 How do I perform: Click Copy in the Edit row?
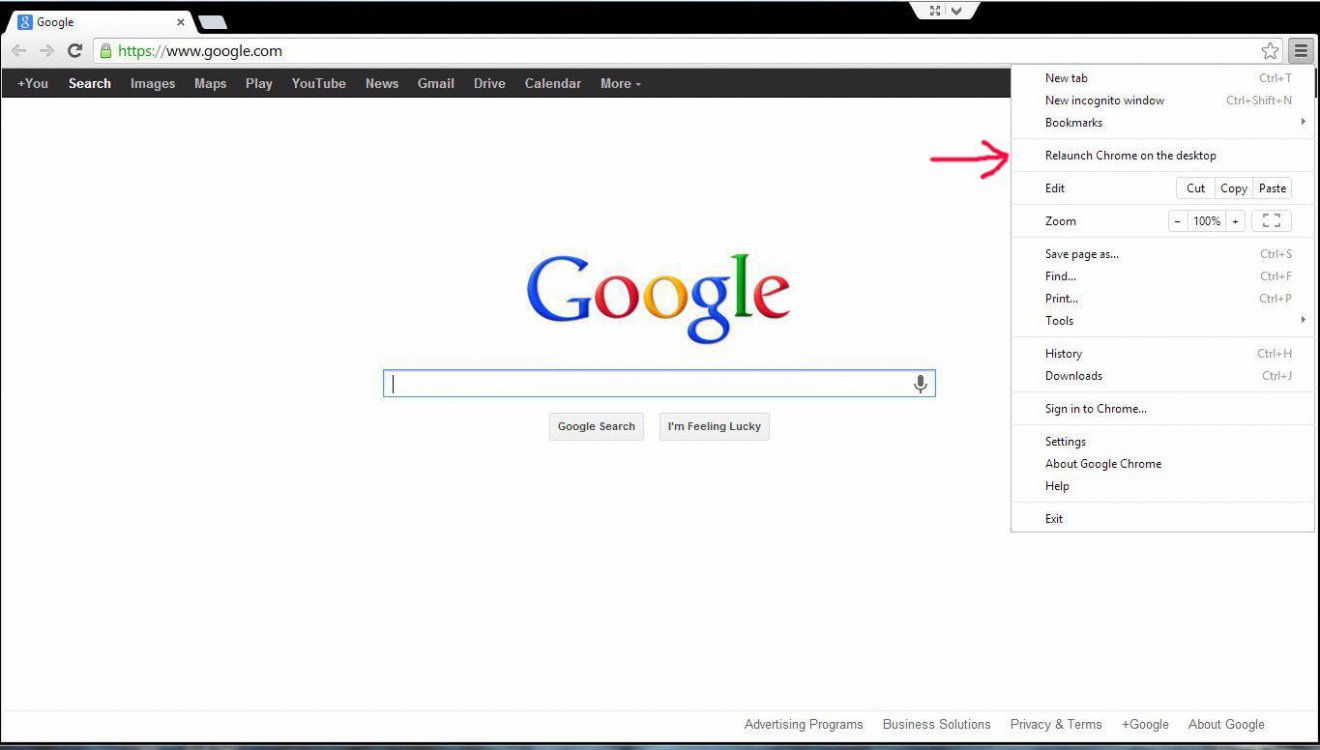coord(1234,188)
